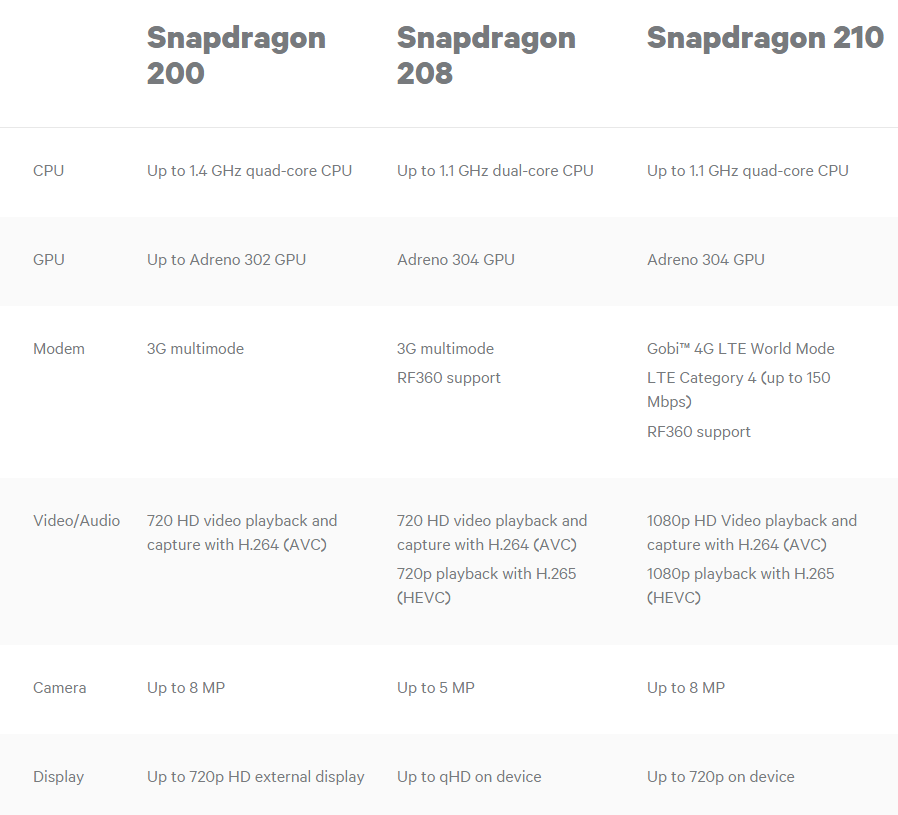Select the Camera row label
898x815 pixels.
[60, 687]
